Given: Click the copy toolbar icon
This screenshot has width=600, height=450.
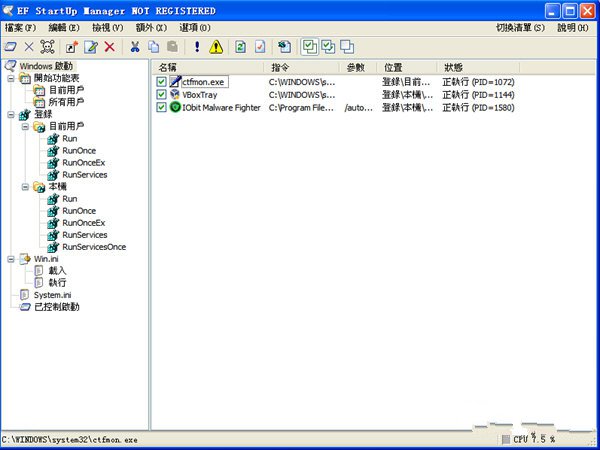Looking at the screenshot, I should pyautogui.click(x=154, y=47).
